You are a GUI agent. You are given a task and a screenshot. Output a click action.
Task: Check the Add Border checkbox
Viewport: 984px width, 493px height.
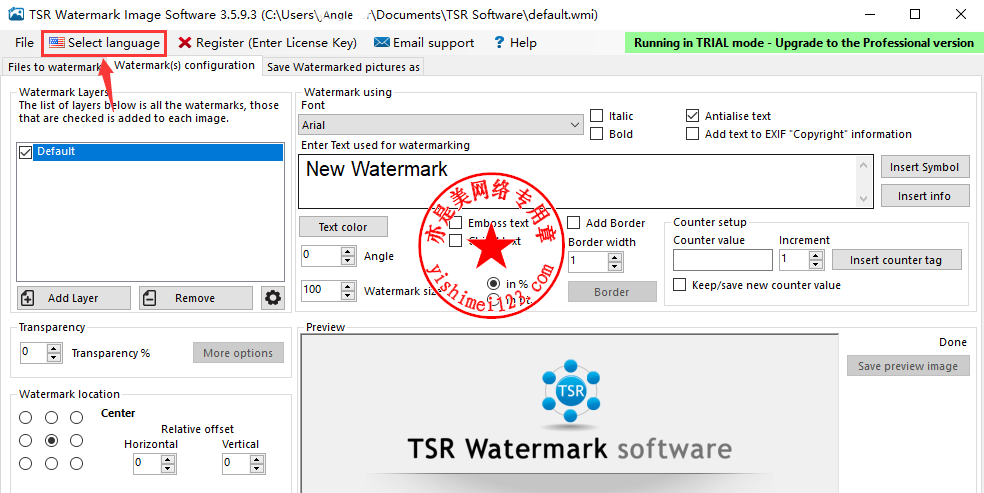click(574, 223)
